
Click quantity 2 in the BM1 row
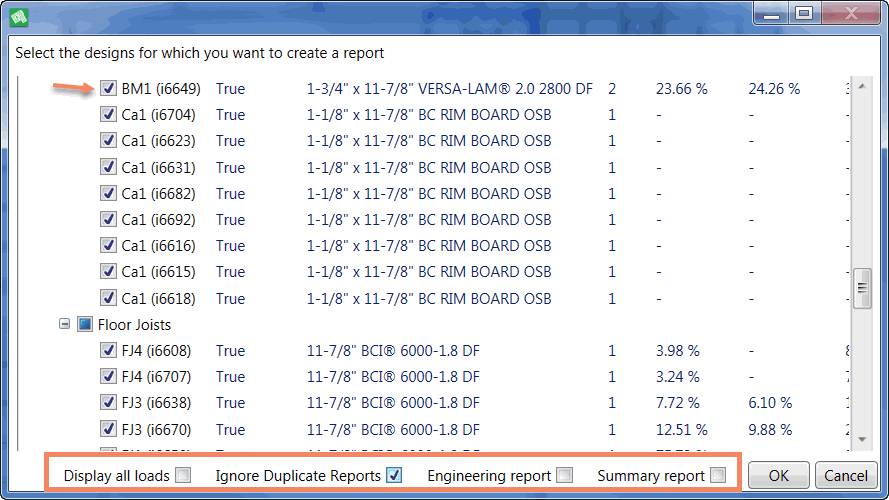coord(612,89)
